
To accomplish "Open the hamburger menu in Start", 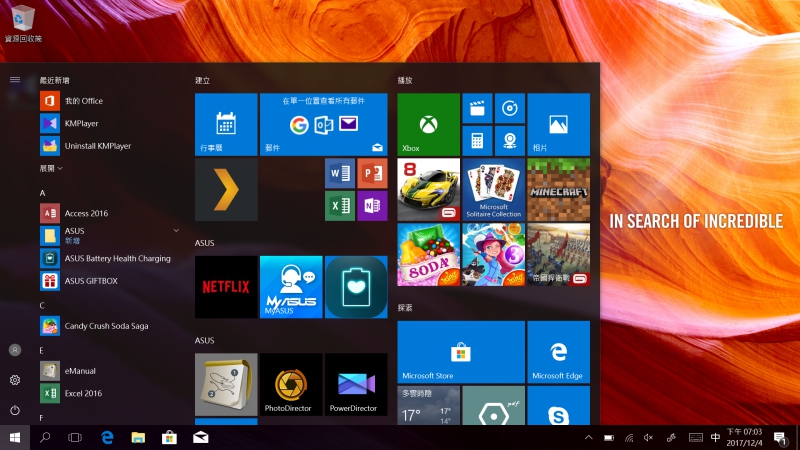I will (x=15, y=80).
